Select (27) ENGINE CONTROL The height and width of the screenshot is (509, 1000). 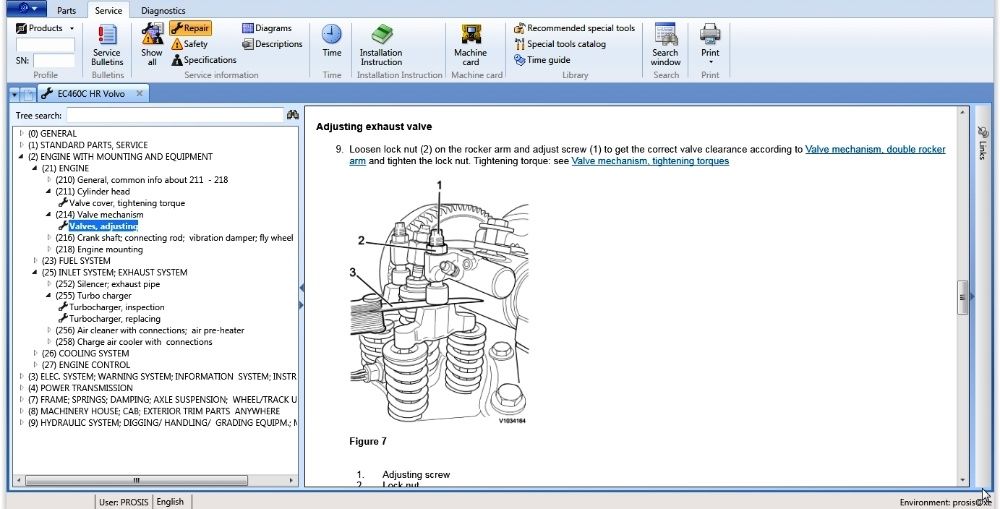[85, 364]
